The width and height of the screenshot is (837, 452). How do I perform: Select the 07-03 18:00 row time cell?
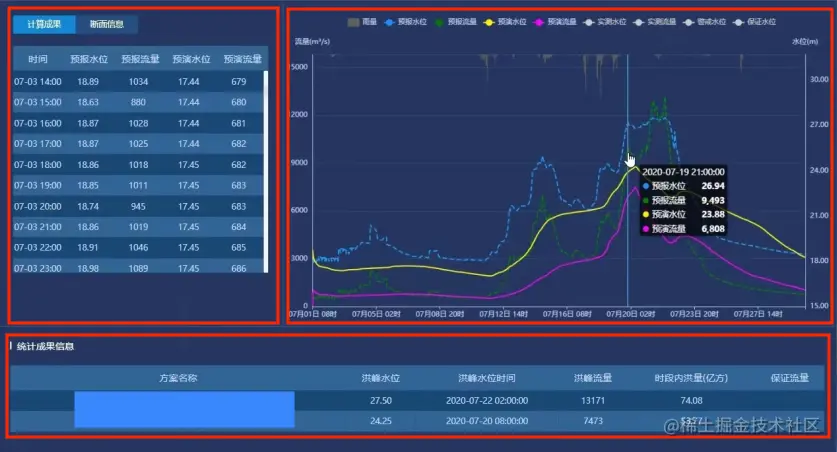click(x=38, y=165)
